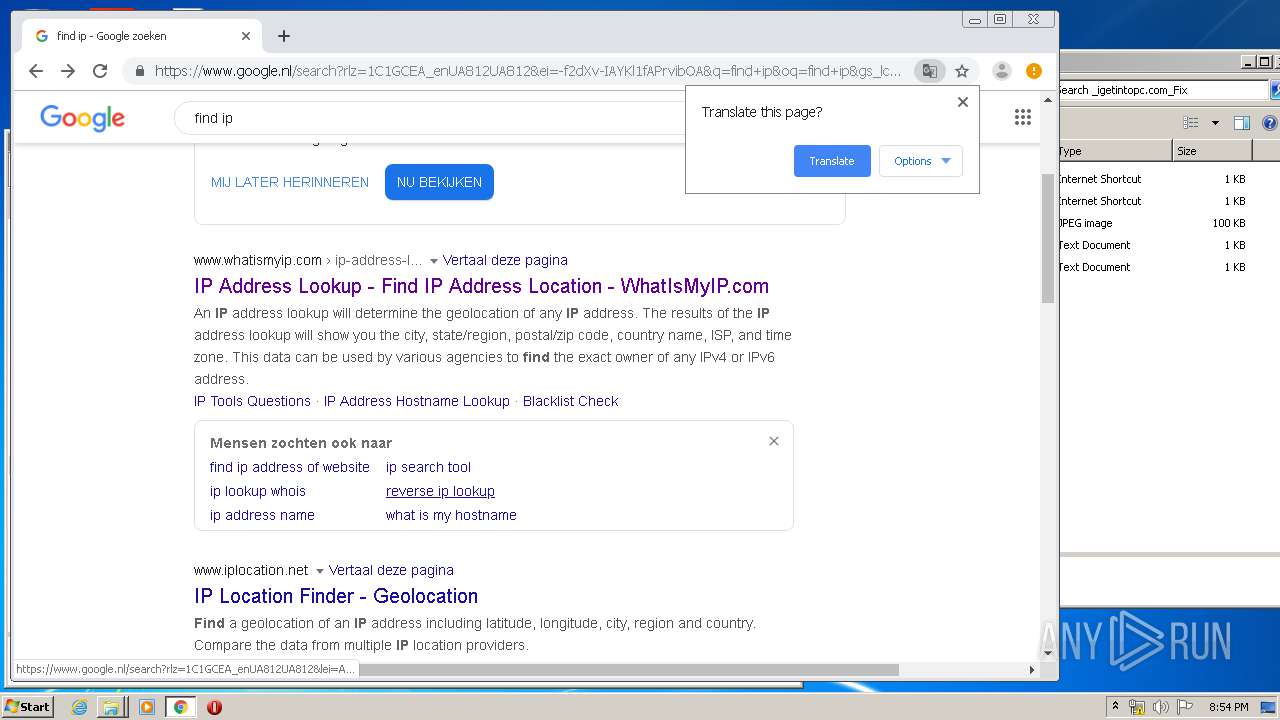Image resolution: width=1280 pixels, height=720 pixels.
Task: Open the 'IP Address Hostname Lookup' sitelink
Action: coord(417,401)
